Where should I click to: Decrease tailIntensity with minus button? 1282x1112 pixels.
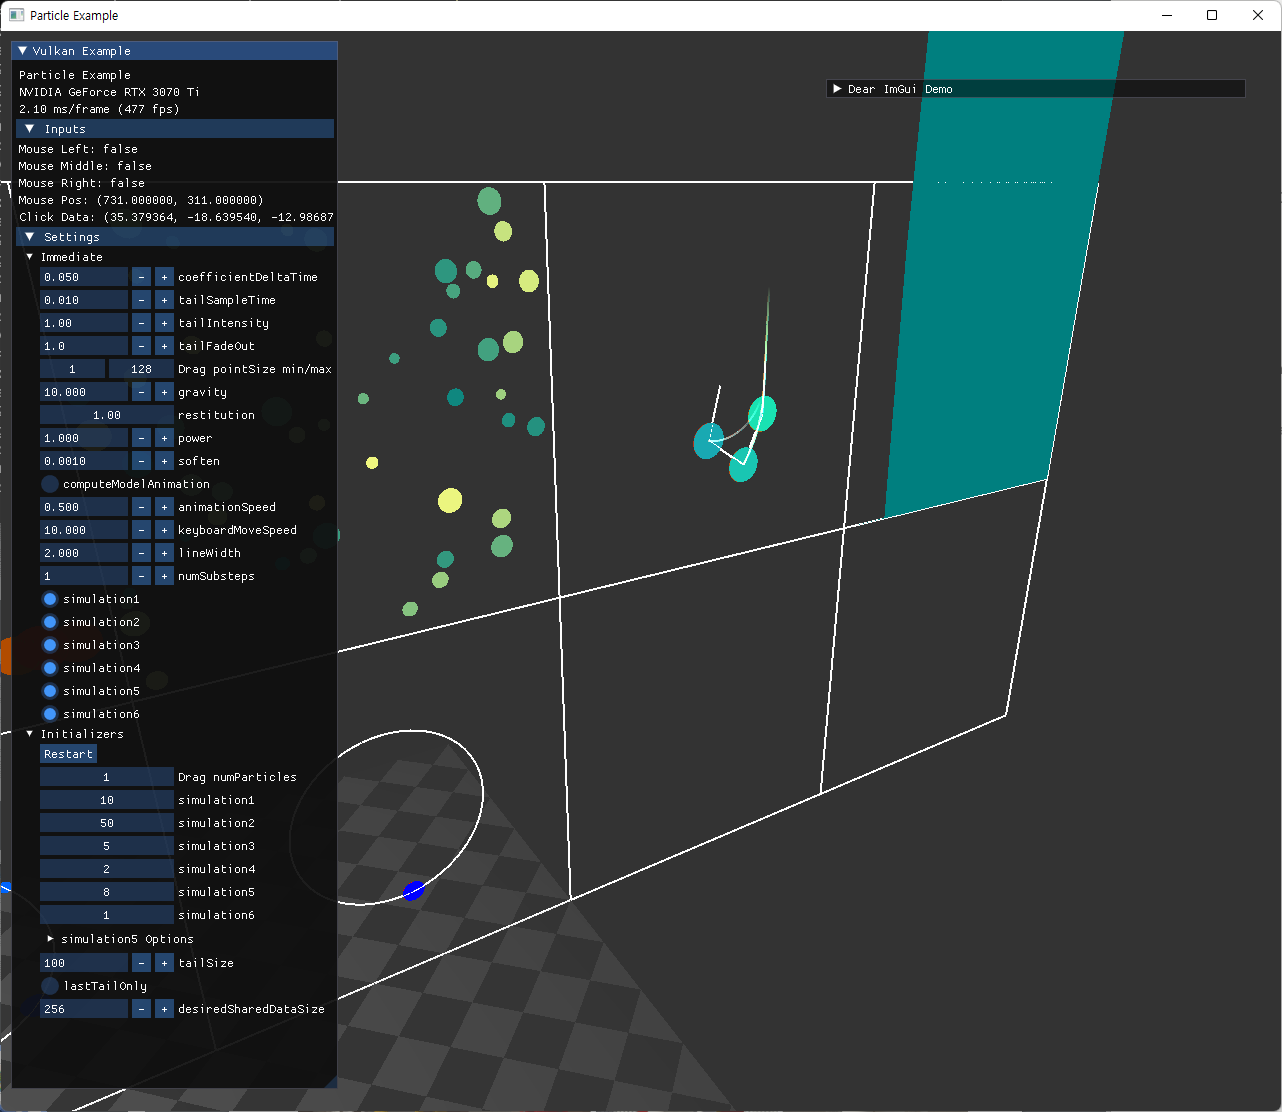pyautogui.click(x=141, y=323)
